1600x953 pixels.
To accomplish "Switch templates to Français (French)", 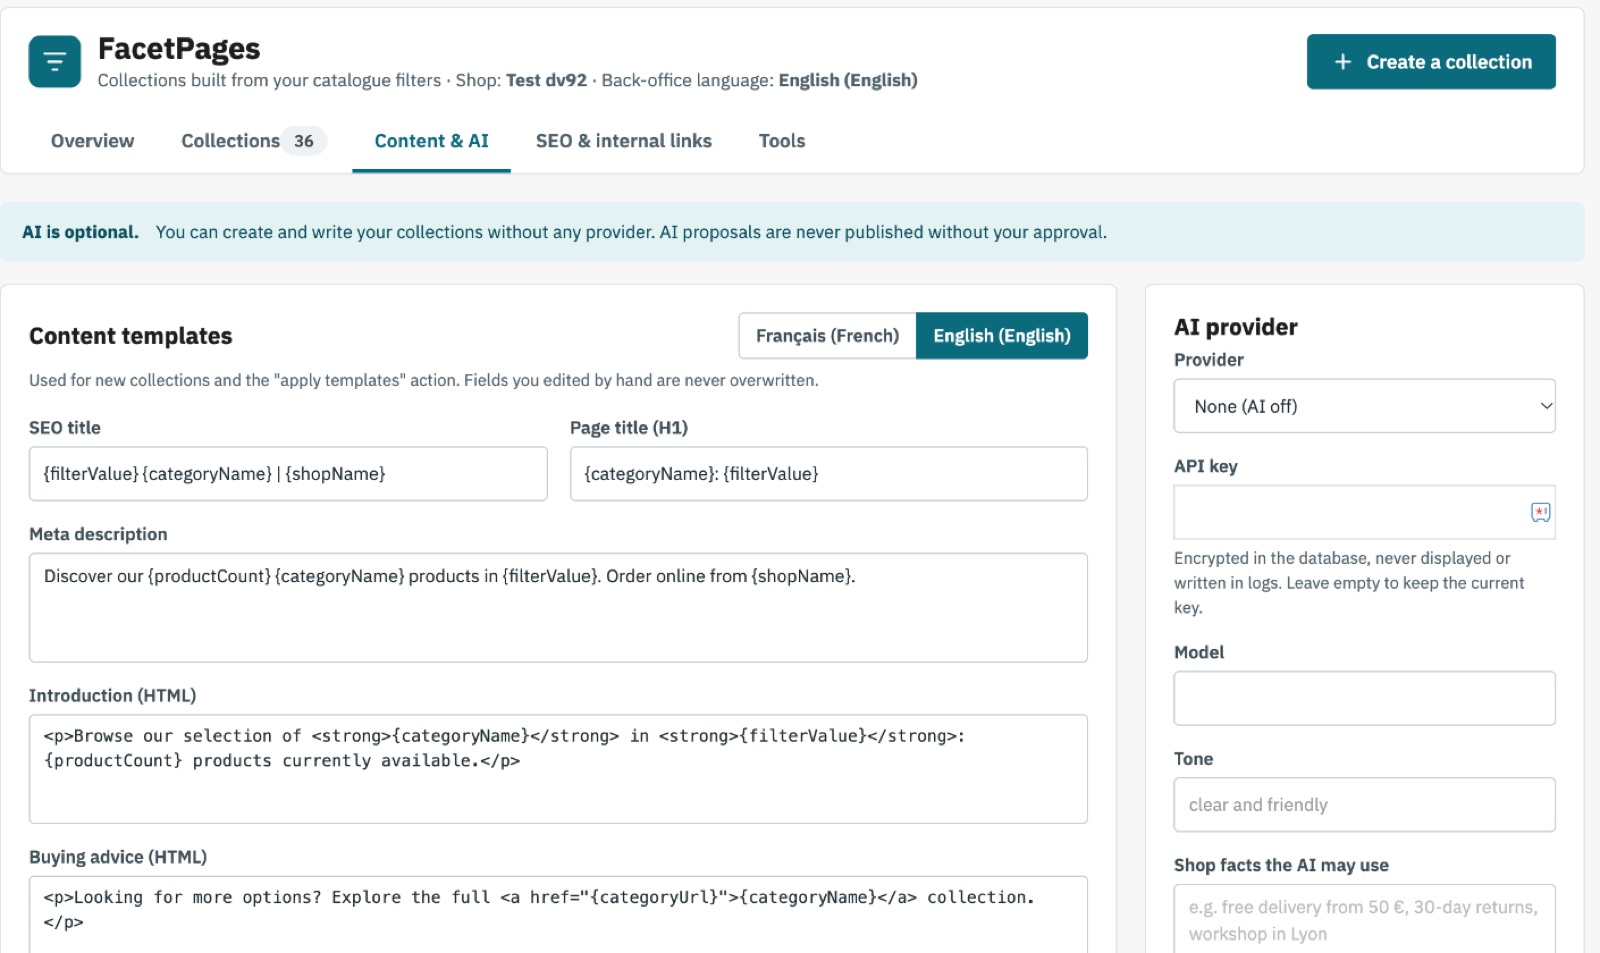I will tap(827, 336).
